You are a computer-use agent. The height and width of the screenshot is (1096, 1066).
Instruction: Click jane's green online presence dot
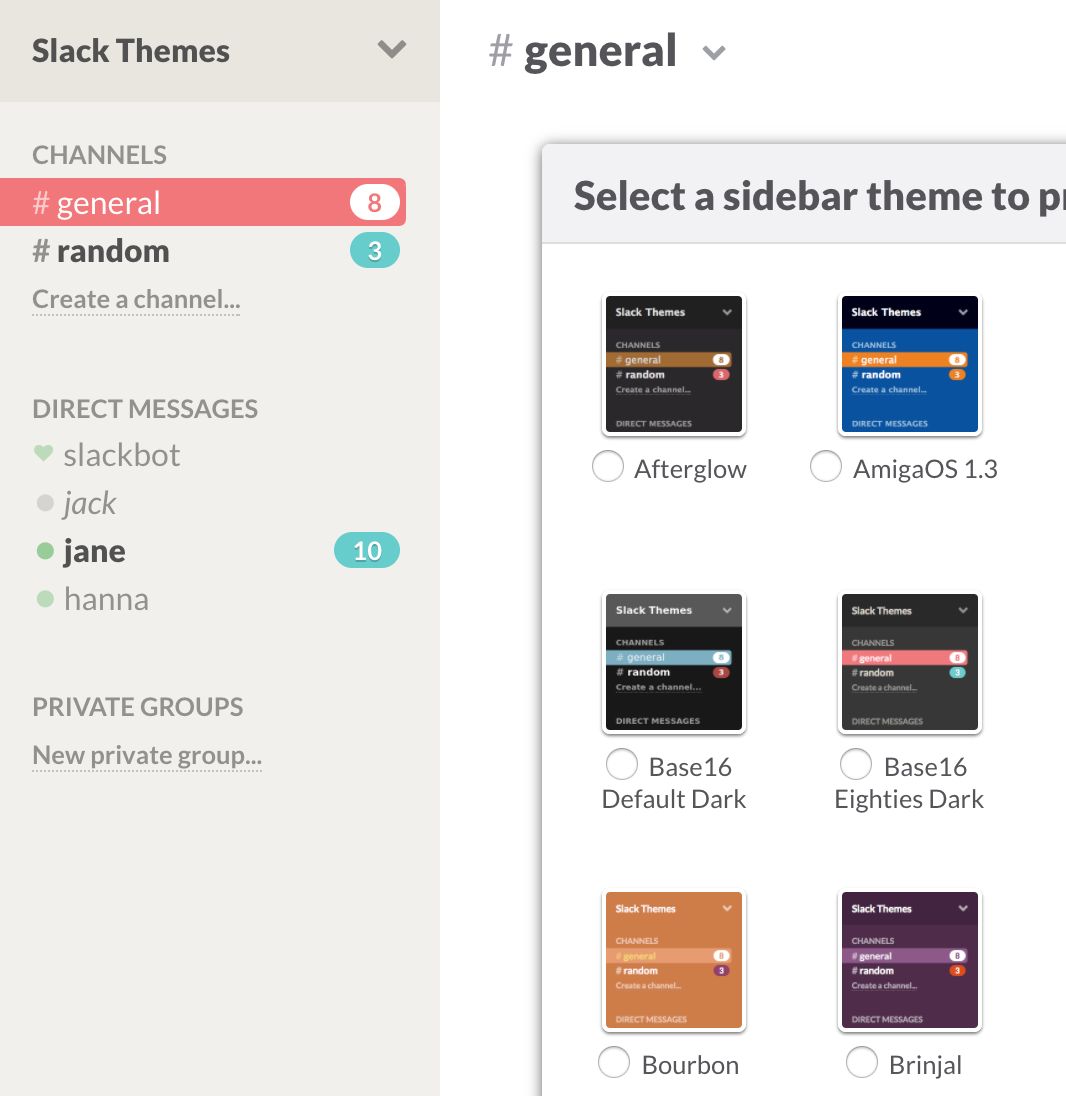[x=44, y=551]
